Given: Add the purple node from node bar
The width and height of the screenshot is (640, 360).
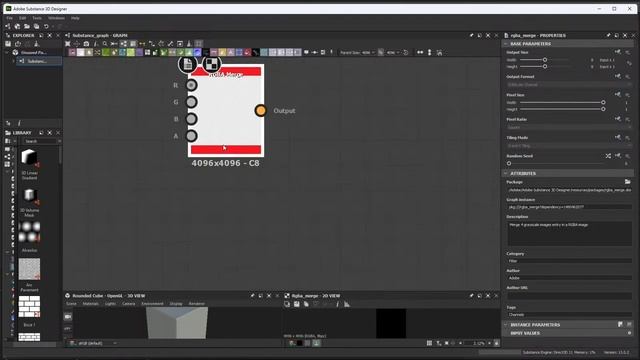Looking at the screenshot, I should click(139, 52).
